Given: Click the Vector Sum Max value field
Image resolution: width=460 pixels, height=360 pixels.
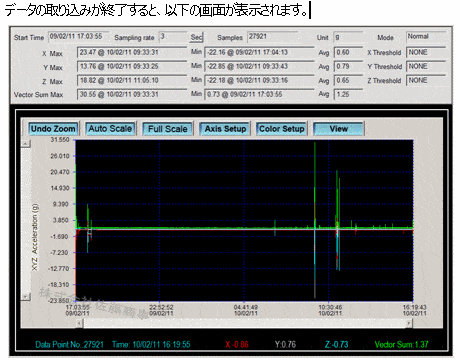Looking at the screenshot, I should tap(132, 94).
